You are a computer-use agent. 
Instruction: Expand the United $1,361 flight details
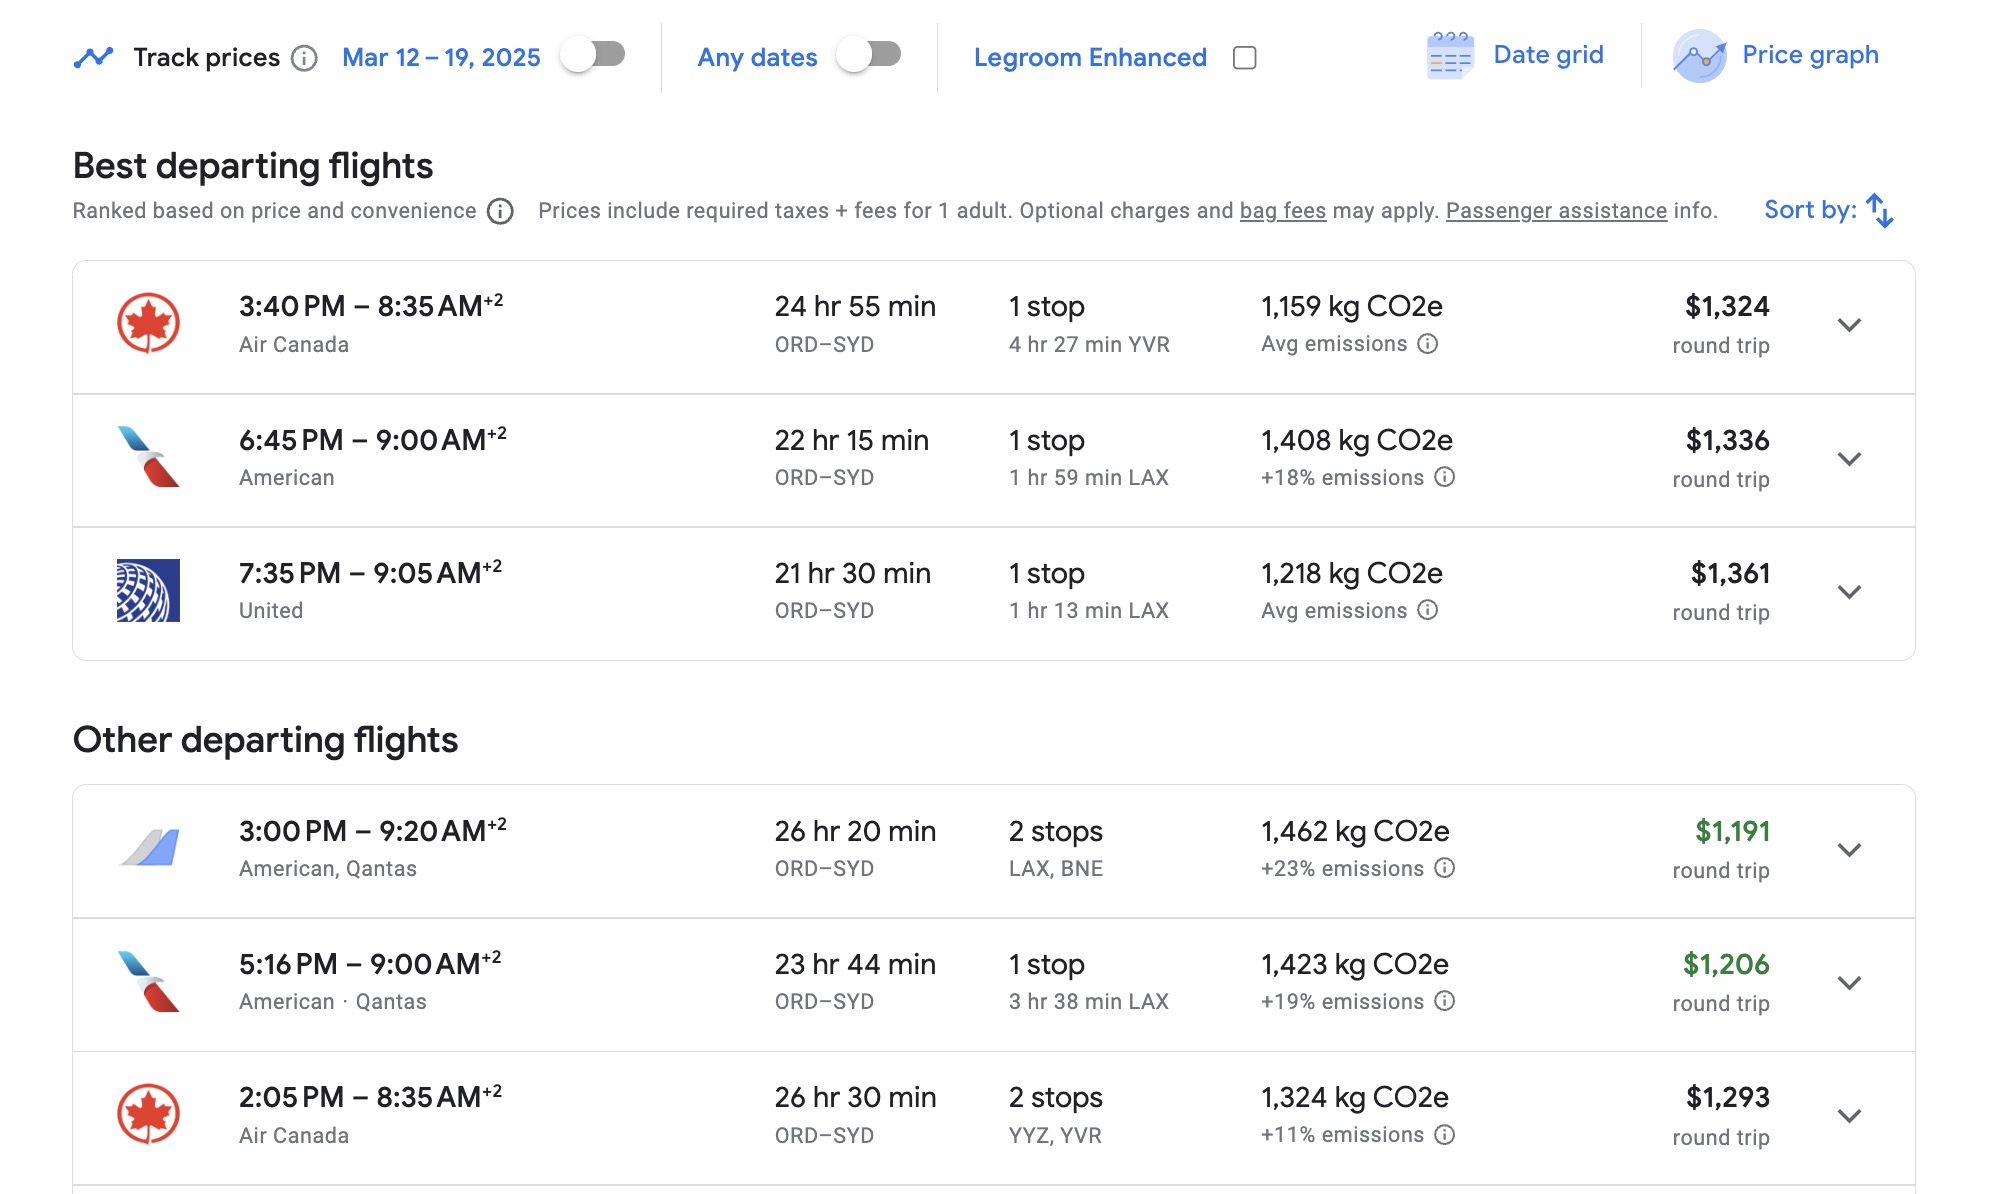pyautogui.click(x=1848, y=592)
